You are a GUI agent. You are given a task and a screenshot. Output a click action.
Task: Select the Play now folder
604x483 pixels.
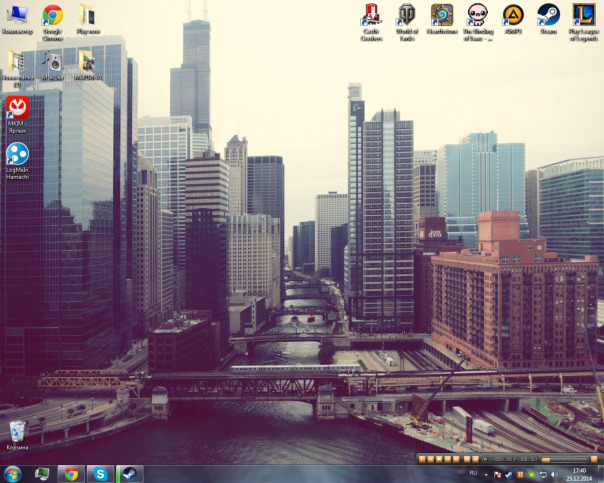pyautogui.click(x=87, y=16)
